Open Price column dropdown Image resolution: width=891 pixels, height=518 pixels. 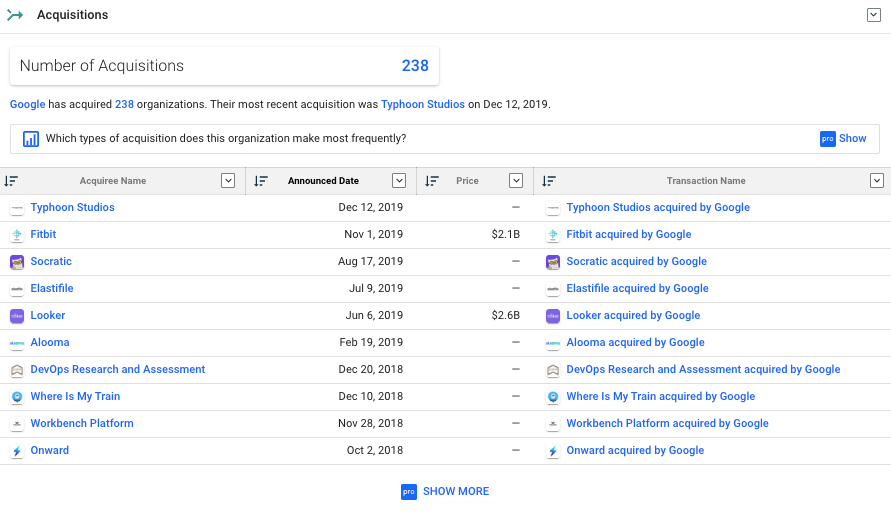point(516,181)
